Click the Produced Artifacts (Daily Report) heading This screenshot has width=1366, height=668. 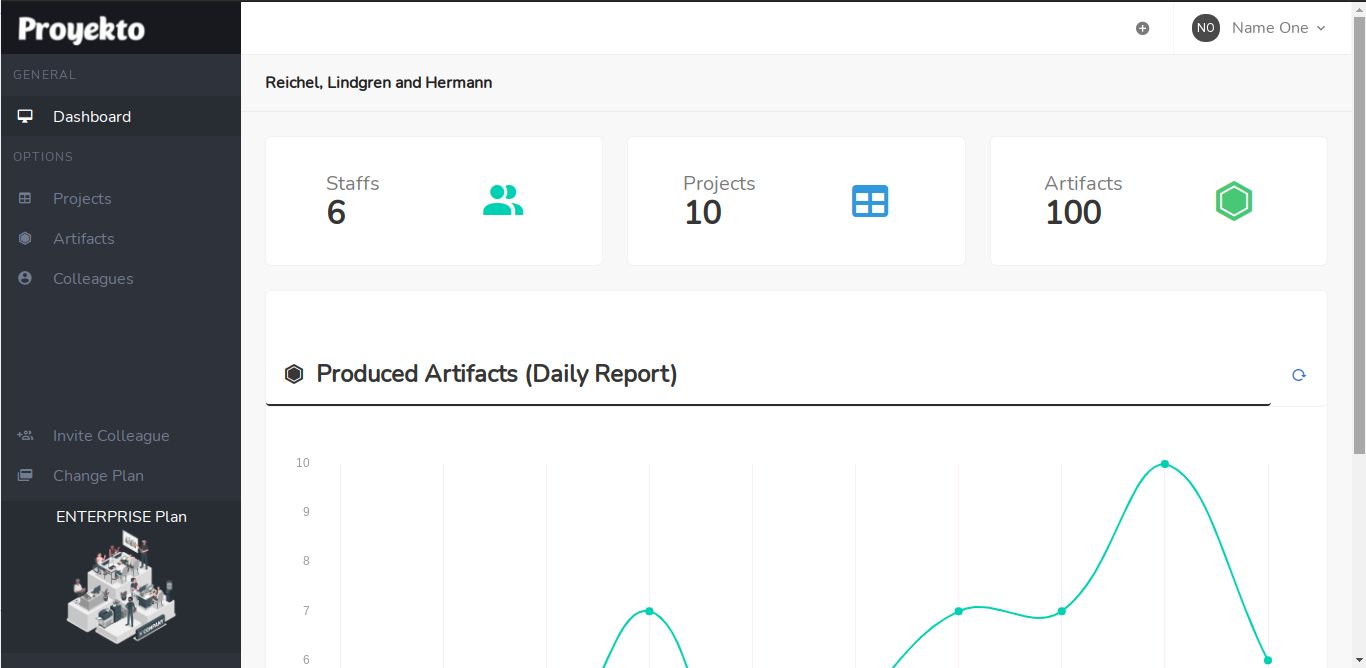497,374
